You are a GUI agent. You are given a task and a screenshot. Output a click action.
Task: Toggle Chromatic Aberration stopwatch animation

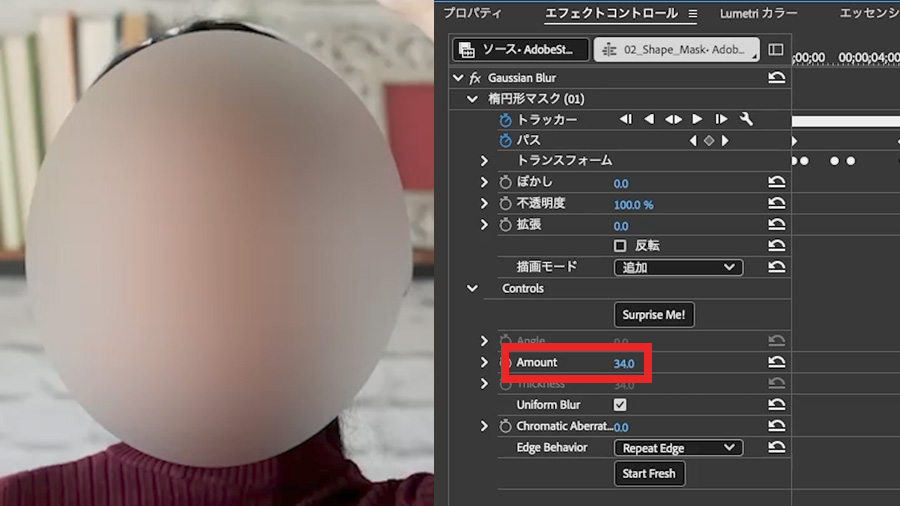(505, 426)
